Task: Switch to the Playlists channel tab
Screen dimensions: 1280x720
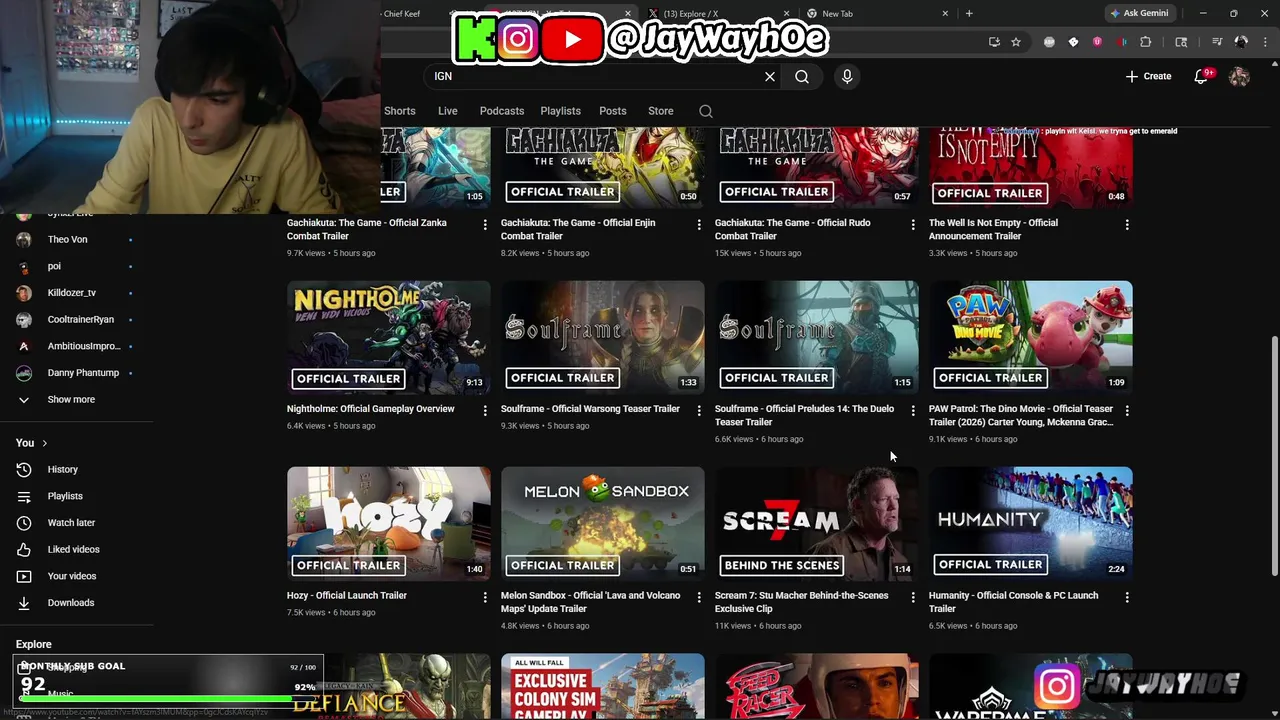Action: click(560, 111)
